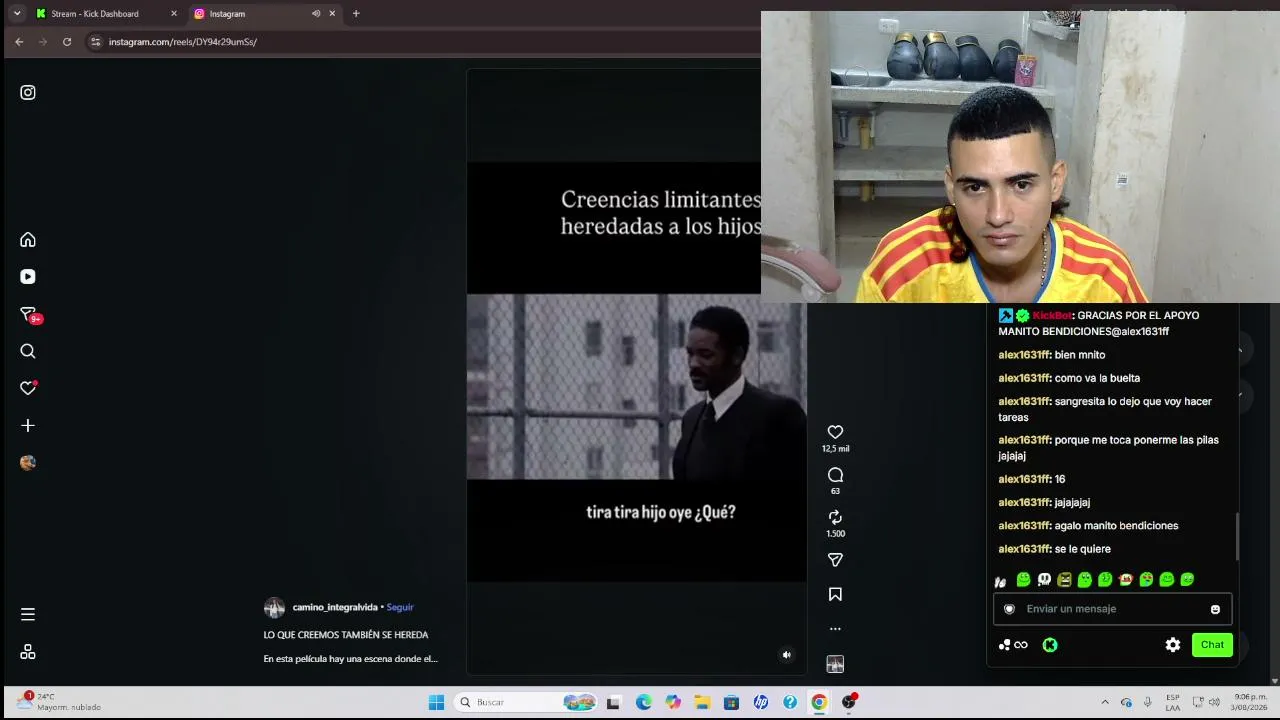Mute the Instagram tab via its speaker icon
Image resolution: width=1280 pixels, height=720 pixels.
tap(316, 14)
